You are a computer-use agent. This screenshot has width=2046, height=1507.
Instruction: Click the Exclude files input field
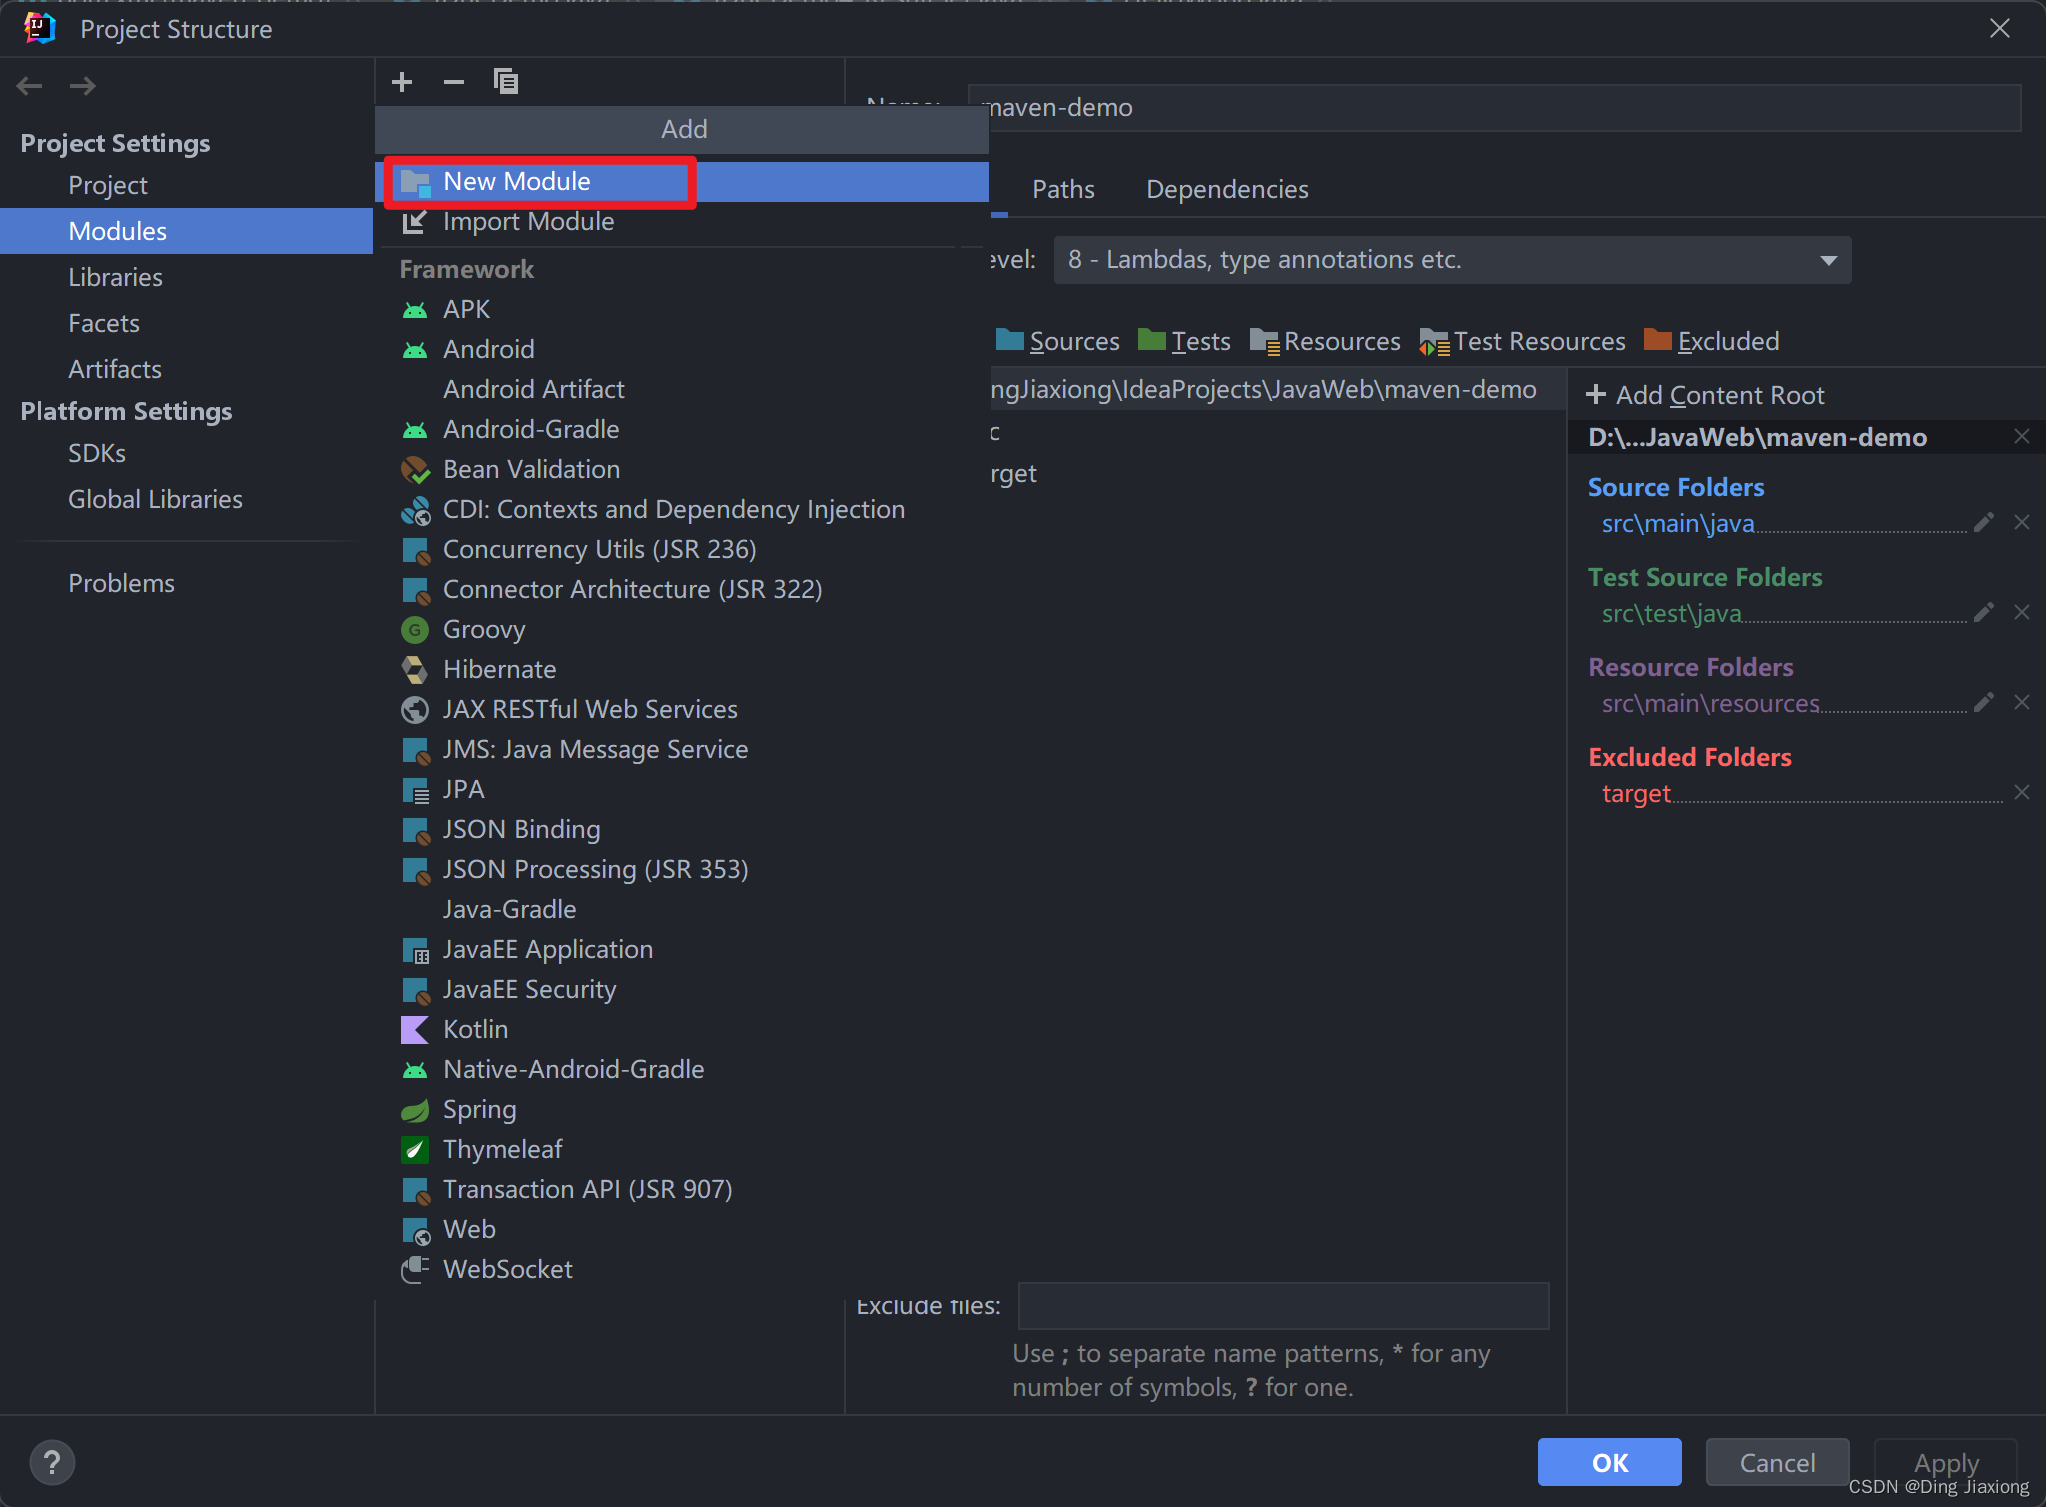click(x=1283, y=1305)
